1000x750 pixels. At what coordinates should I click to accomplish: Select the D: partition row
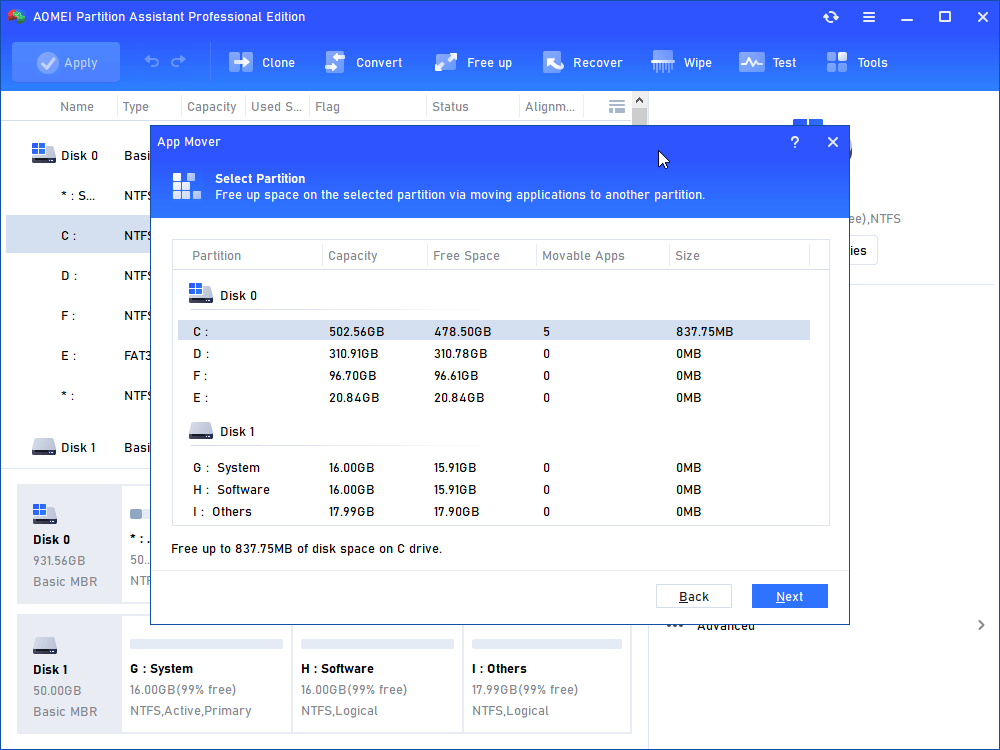click(494, 353)
